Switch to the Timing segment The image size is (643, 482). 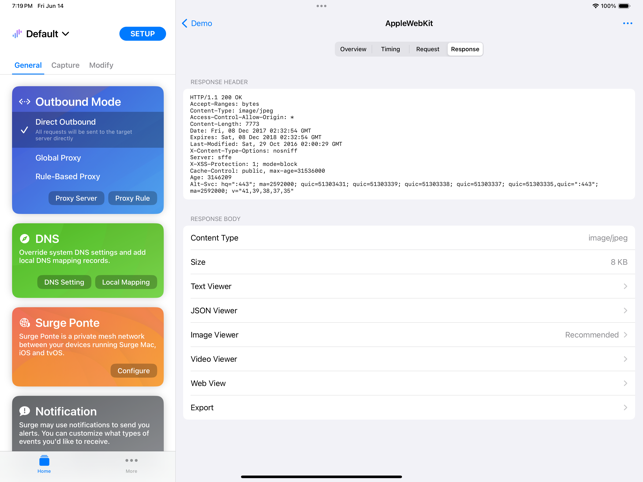tap(390, 49)
